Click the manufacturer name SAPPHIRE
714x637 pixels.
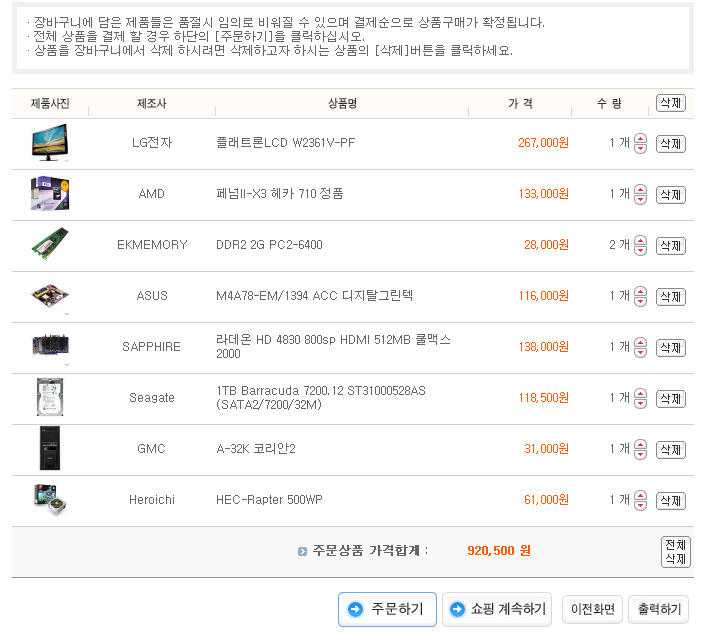click(x=152, y=347)
